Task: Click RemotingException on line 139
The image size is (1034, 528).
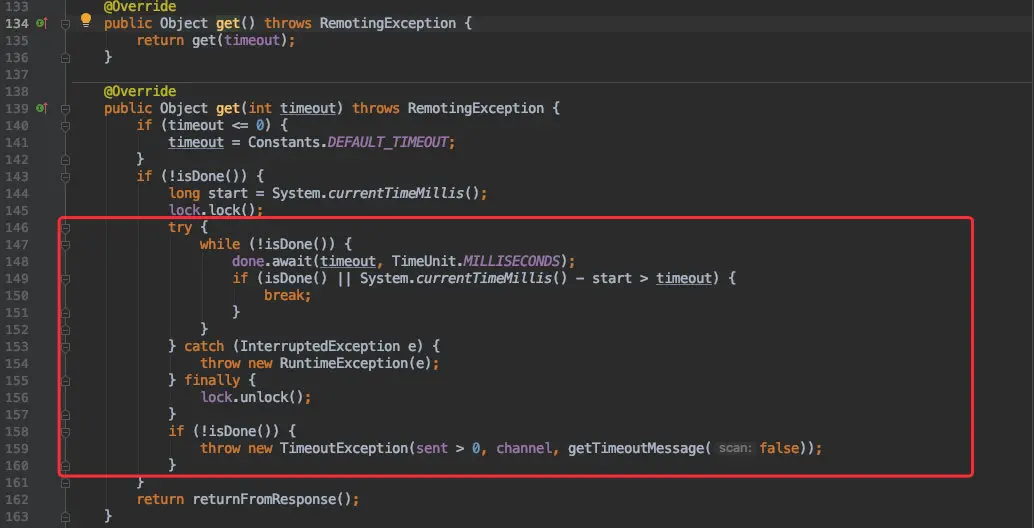Action: pyautogui.click(x=476, y=108)
